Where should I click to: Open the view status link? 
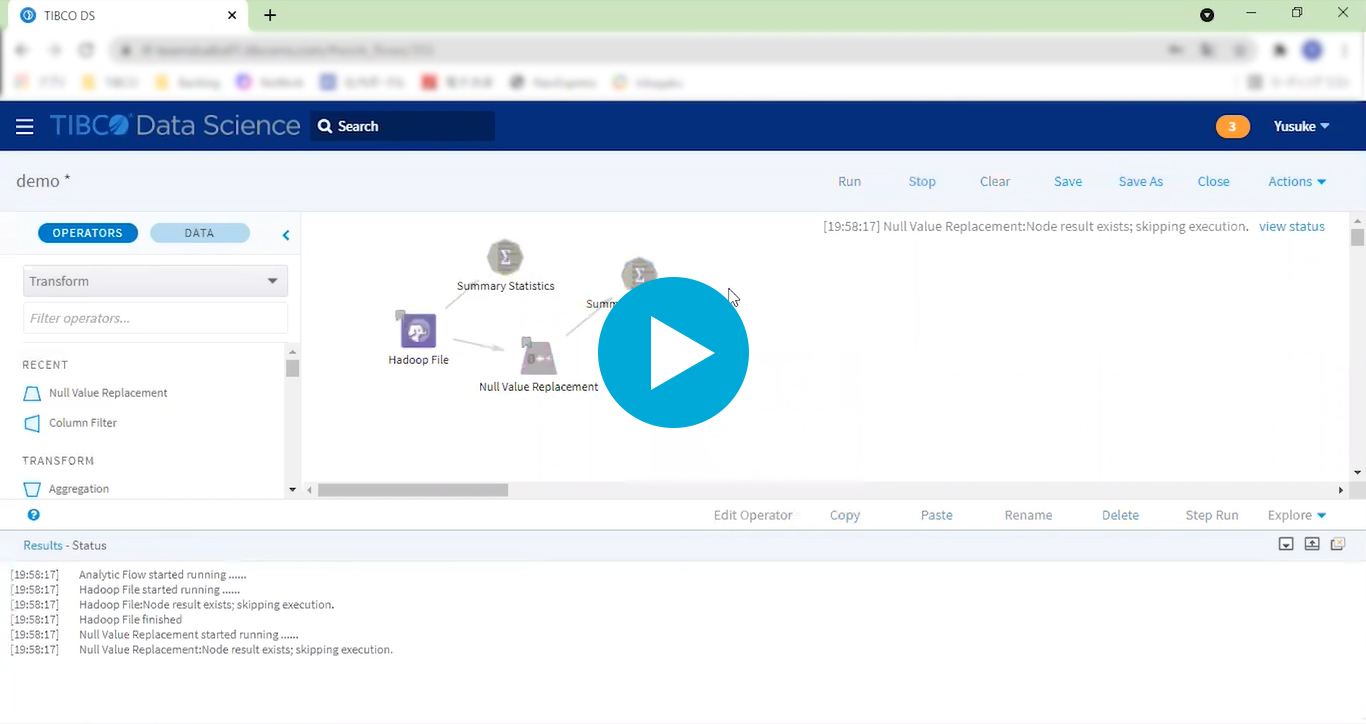click(1292, 227)
